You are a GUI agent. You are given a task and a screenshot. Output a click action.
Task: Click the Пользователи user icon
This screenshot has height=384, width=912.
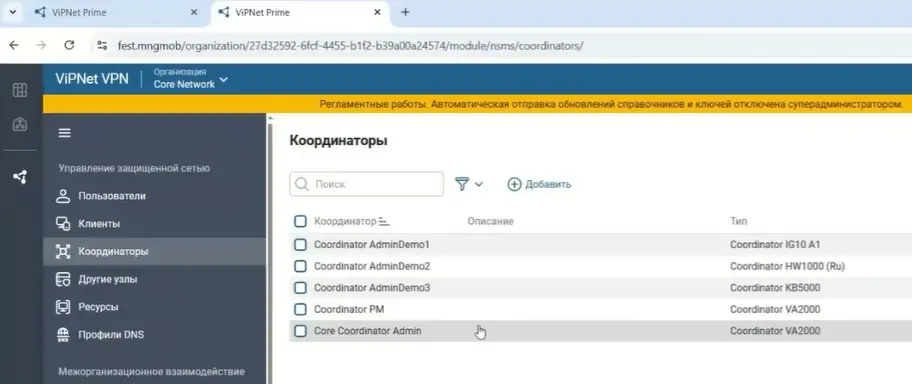tap(63, 196)
